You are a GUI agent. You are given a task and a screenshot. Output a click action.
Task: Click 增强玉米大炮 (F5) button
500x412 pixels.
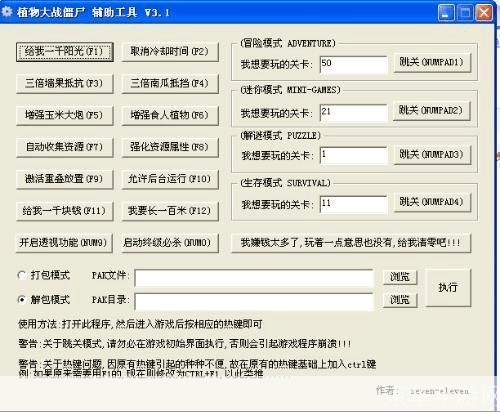tap(65, 115)
